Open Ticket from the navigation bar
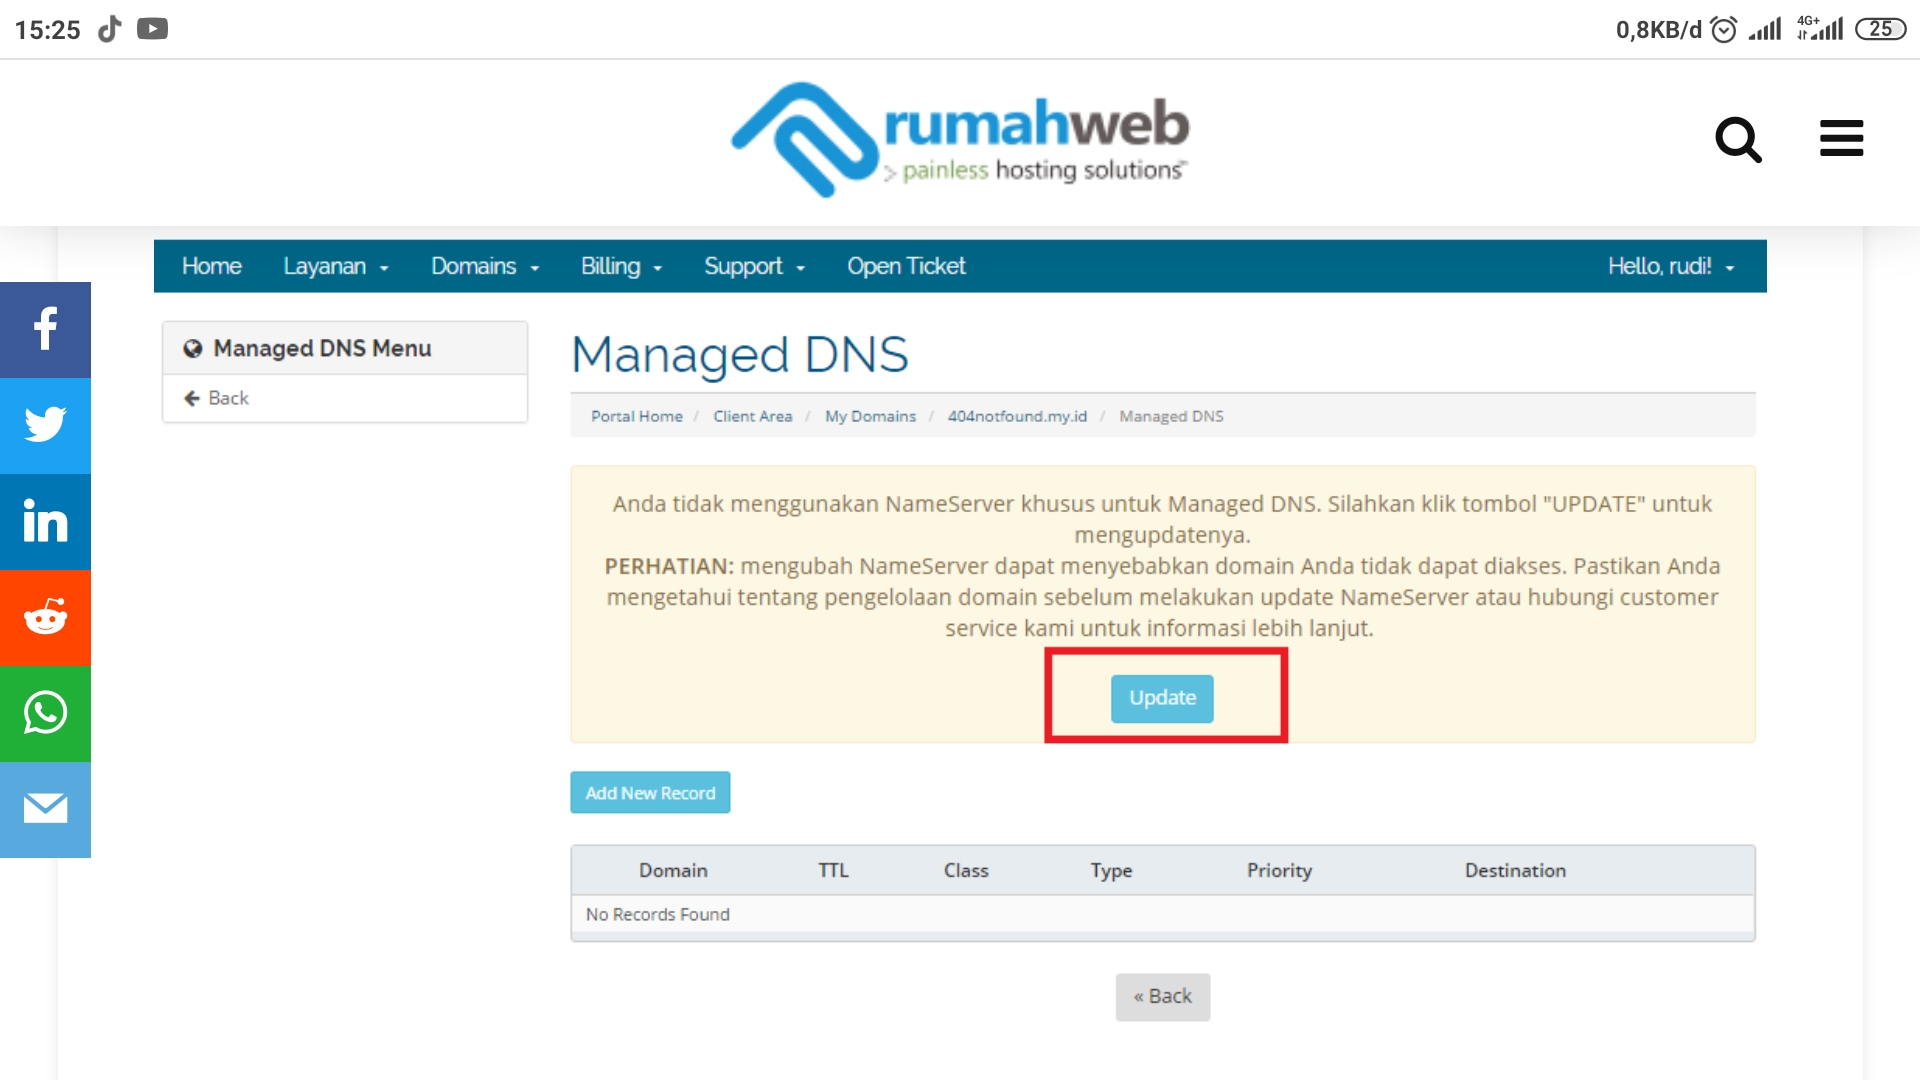The height and width of the screenshot is (1080, 1920). [905, 266]
